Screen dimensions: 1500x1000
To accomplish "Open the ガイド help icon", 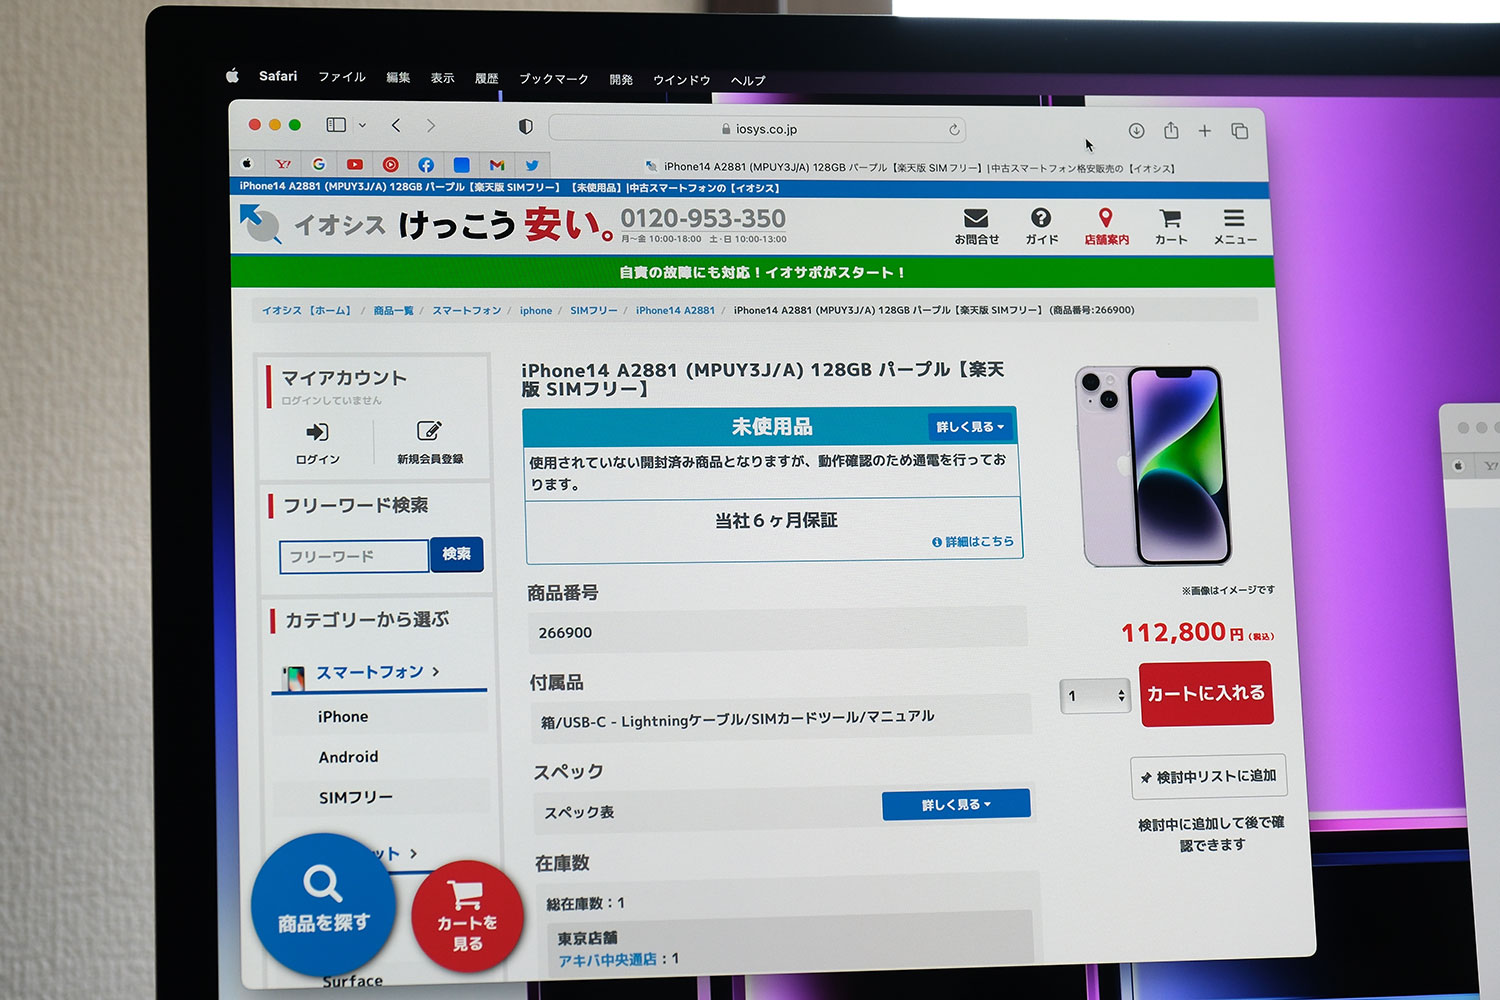I will pyautogui.click(x=1041, y=226).
